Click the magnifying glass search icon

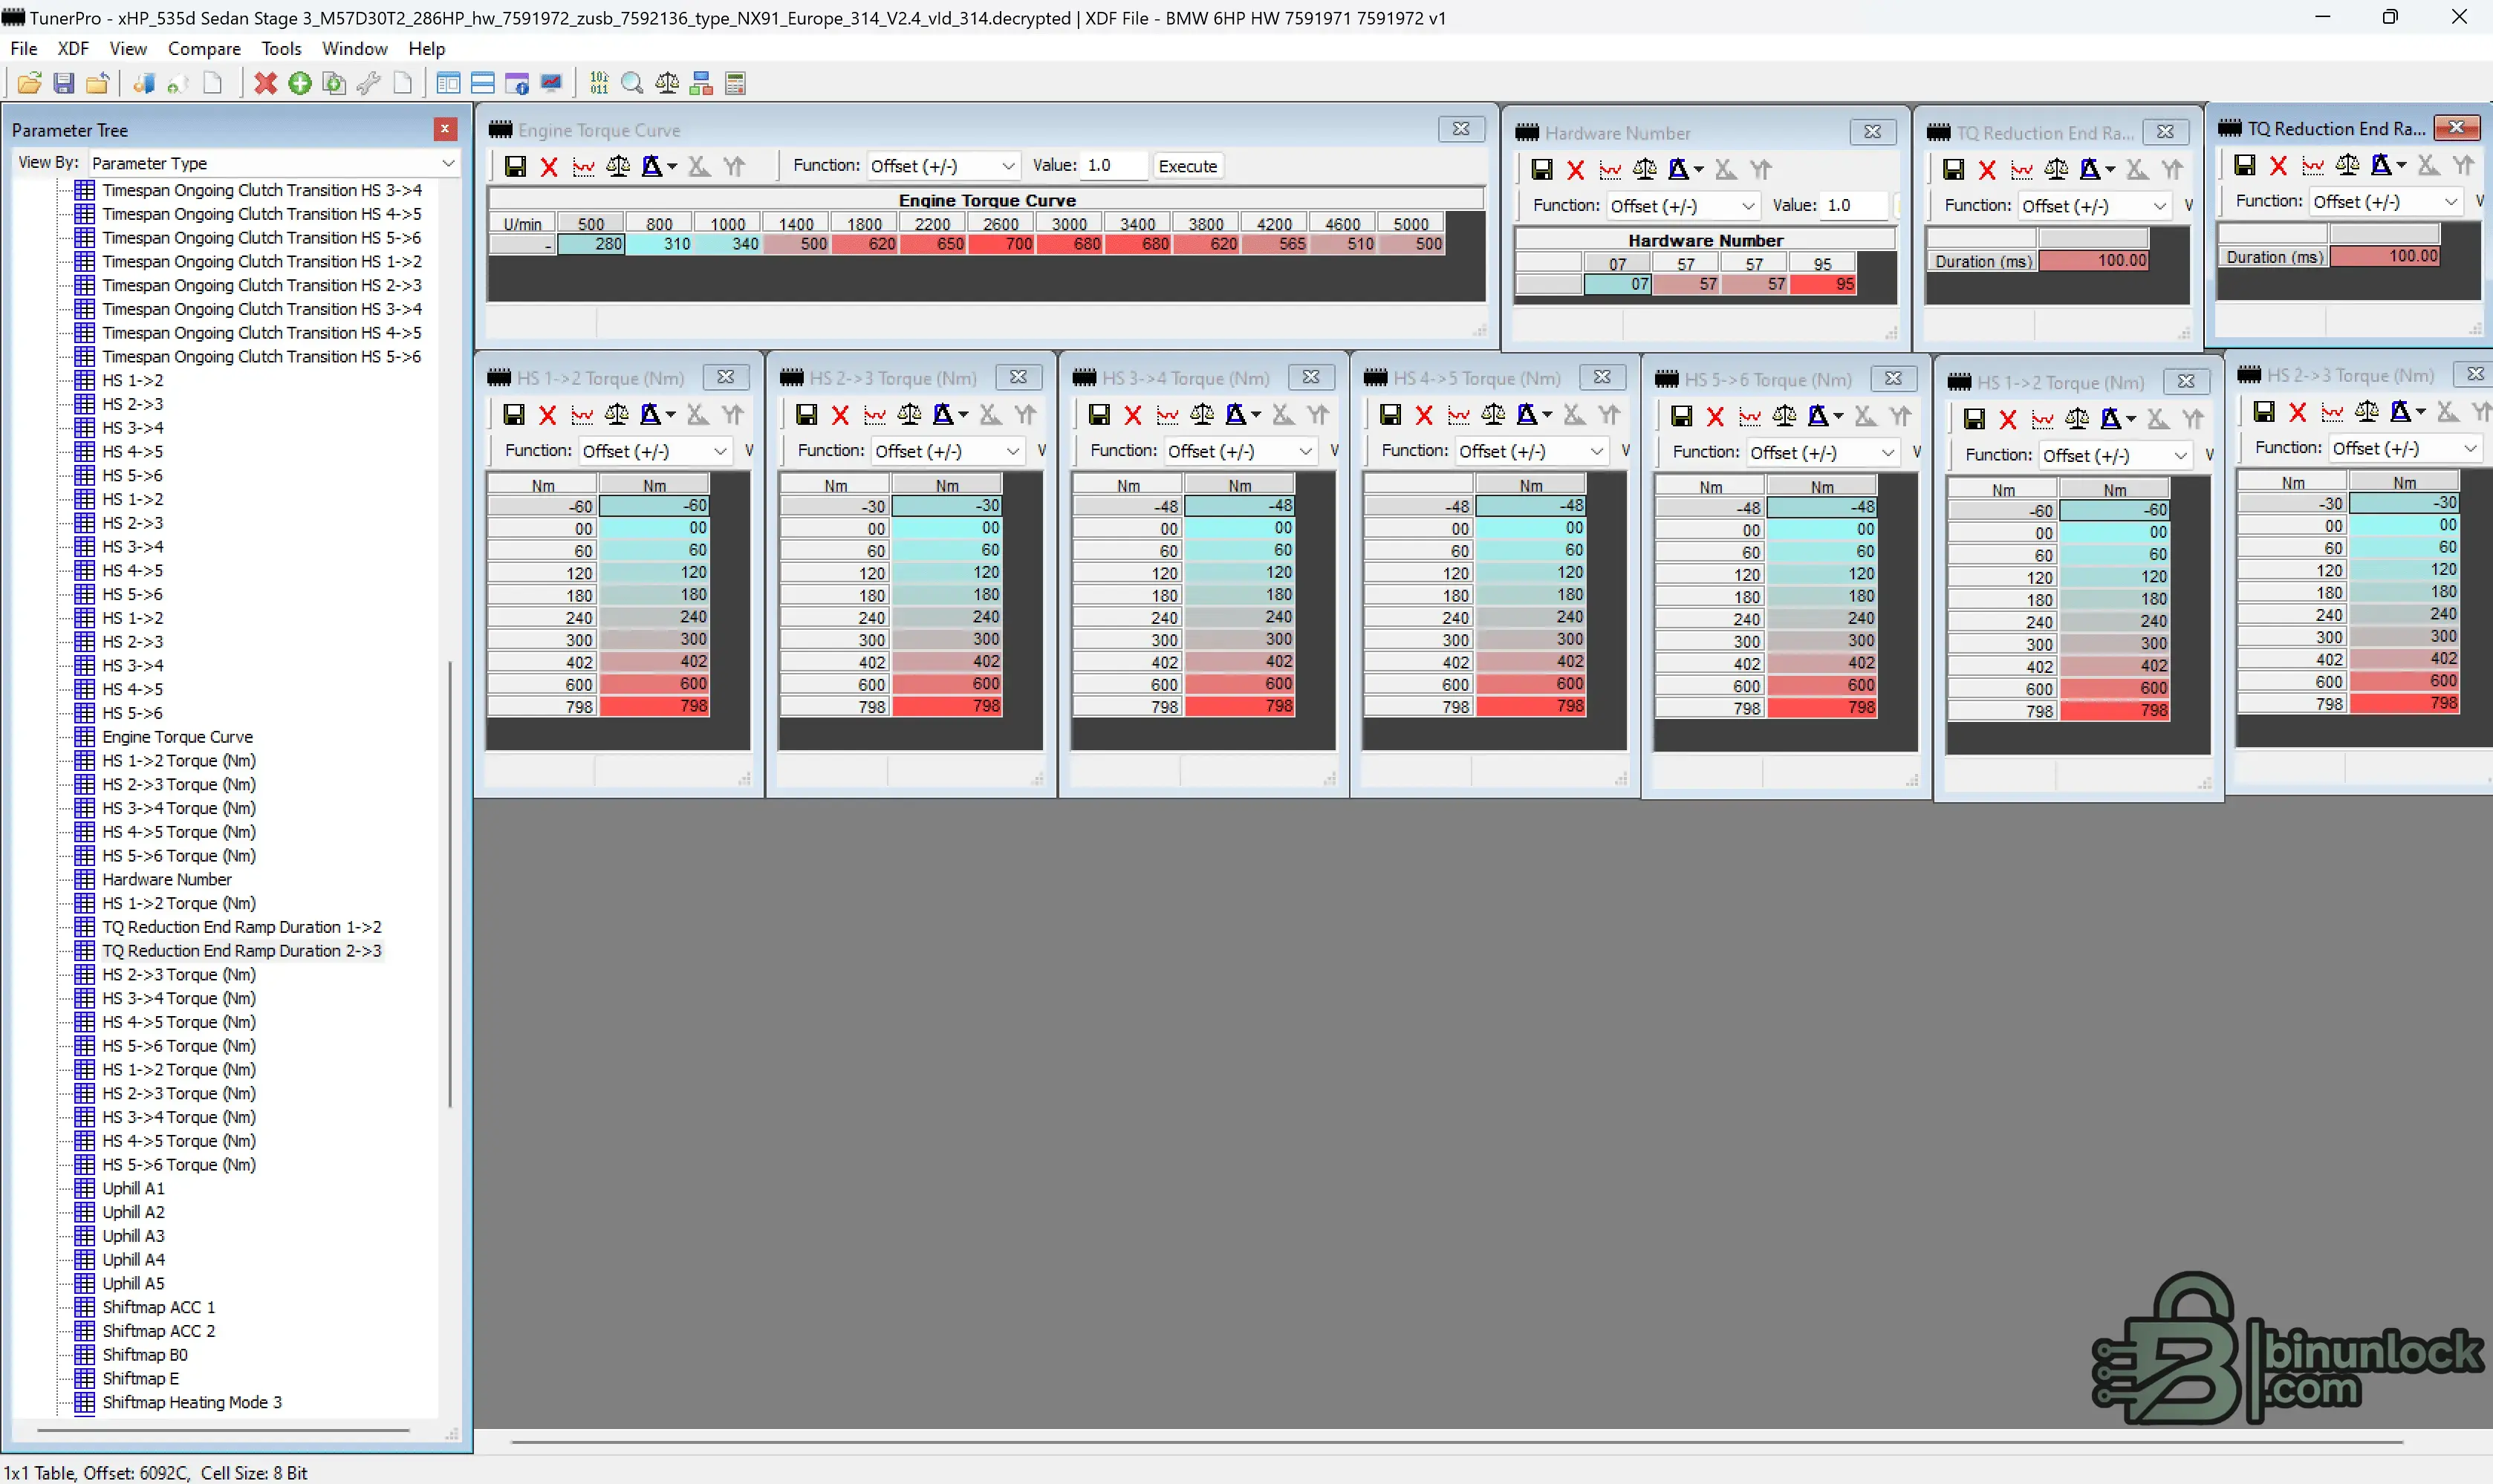pos(632,83)
